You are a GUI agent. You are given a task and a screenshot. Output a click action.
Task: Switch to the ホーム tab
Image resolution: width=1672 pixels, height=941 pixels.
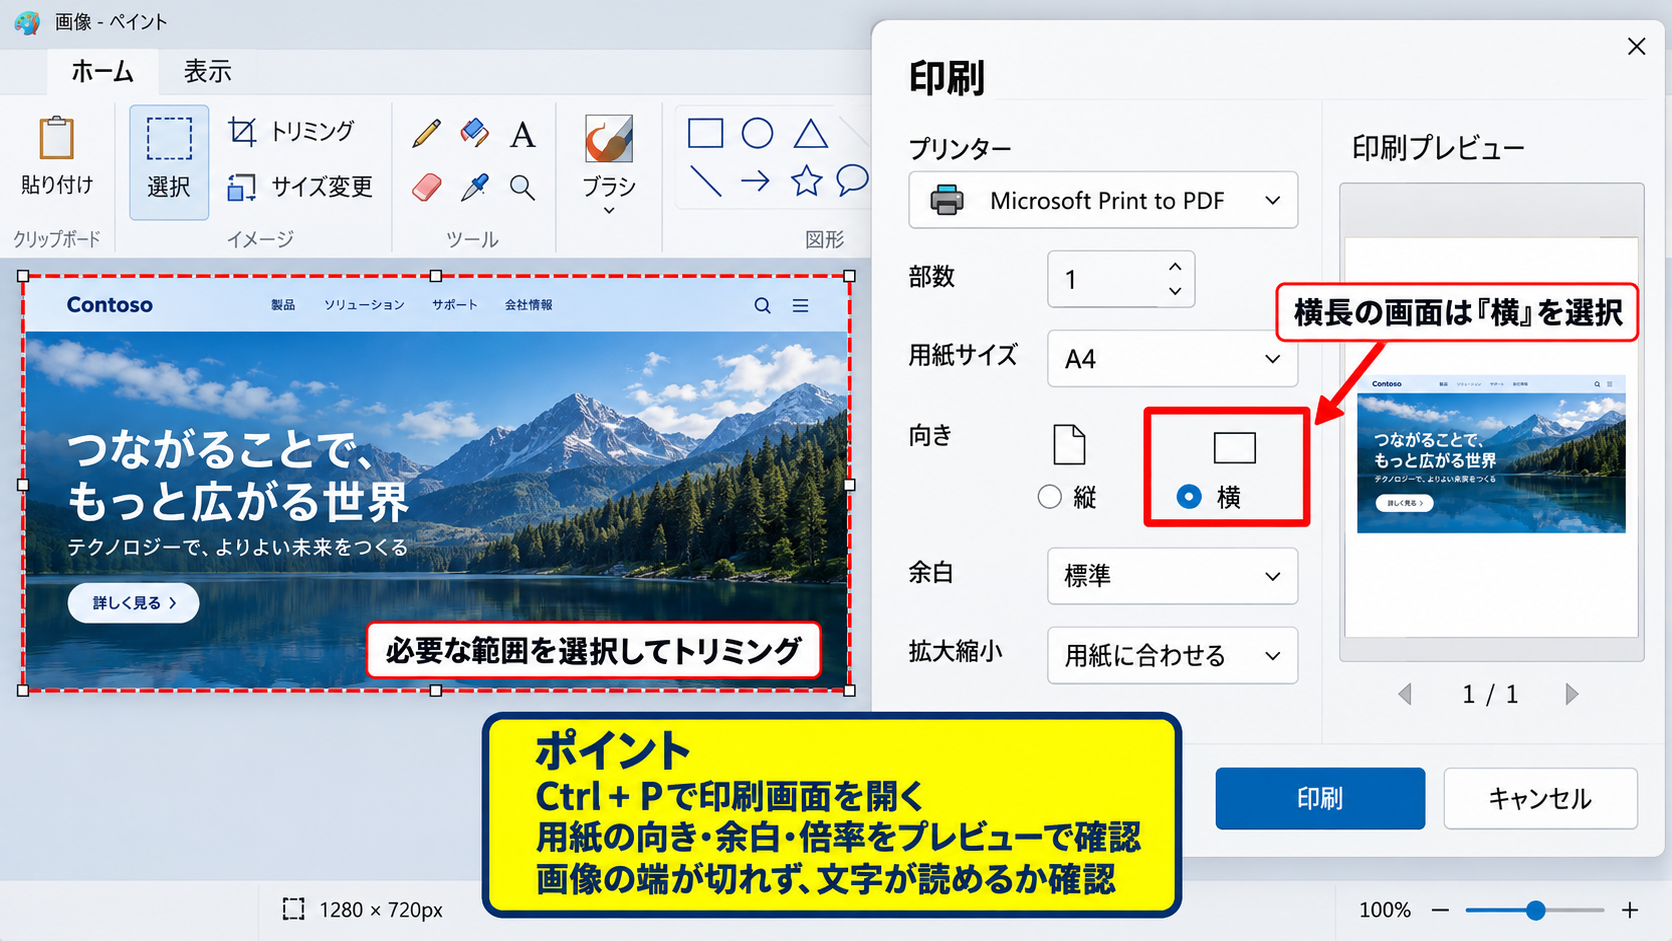(102, 71)
